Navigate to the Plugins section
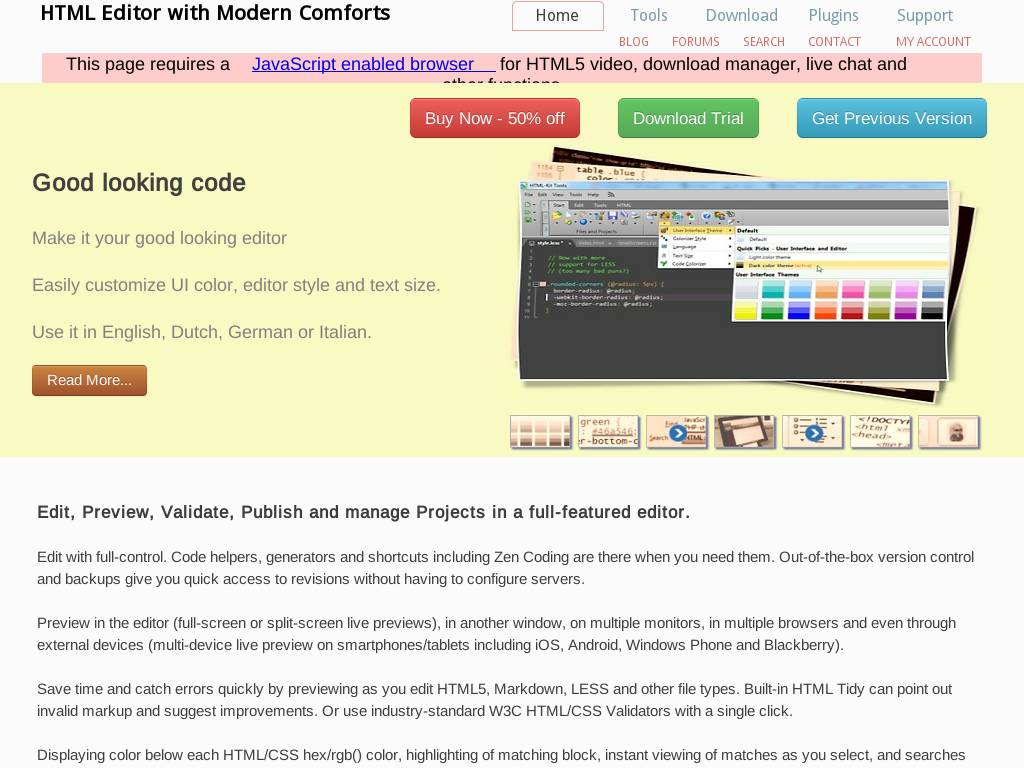Image resolution: width=1024 pixels, height=768 pixels. (x=833, y=16)
